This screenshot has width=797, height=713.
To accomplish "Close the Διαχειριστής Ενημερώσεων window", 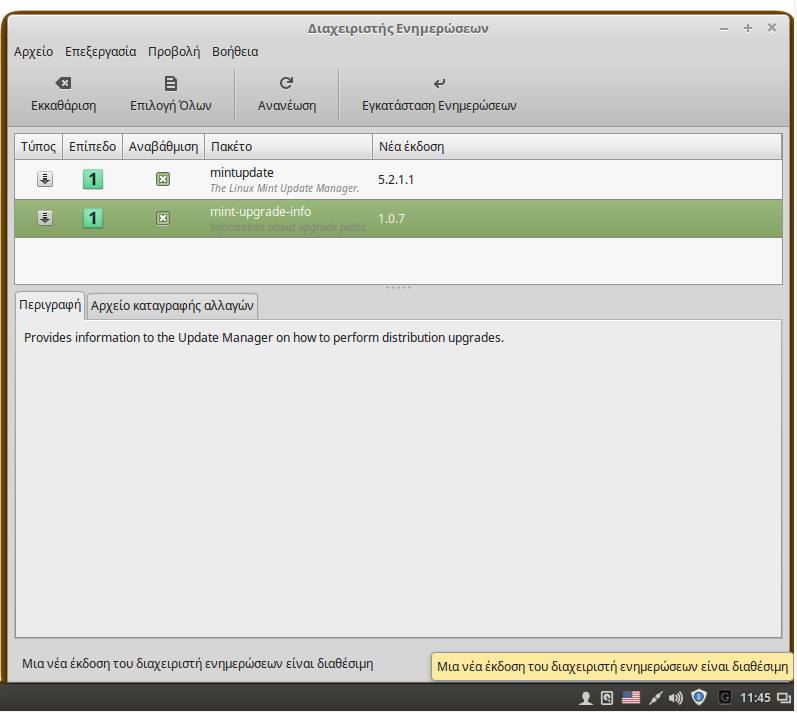I will click(x=772, y=27).
